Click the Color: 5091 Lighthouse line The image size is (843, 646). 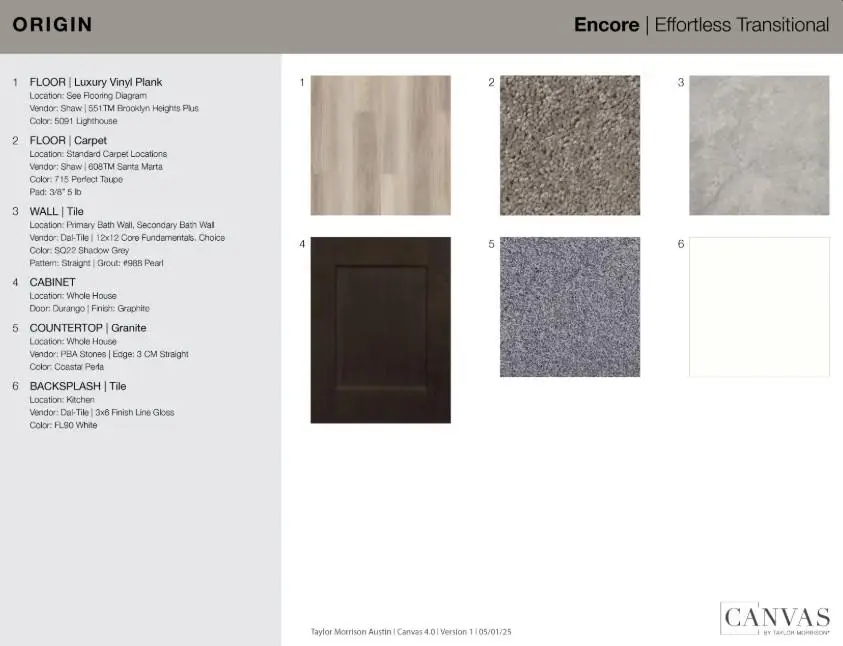[x=73, y=121]
